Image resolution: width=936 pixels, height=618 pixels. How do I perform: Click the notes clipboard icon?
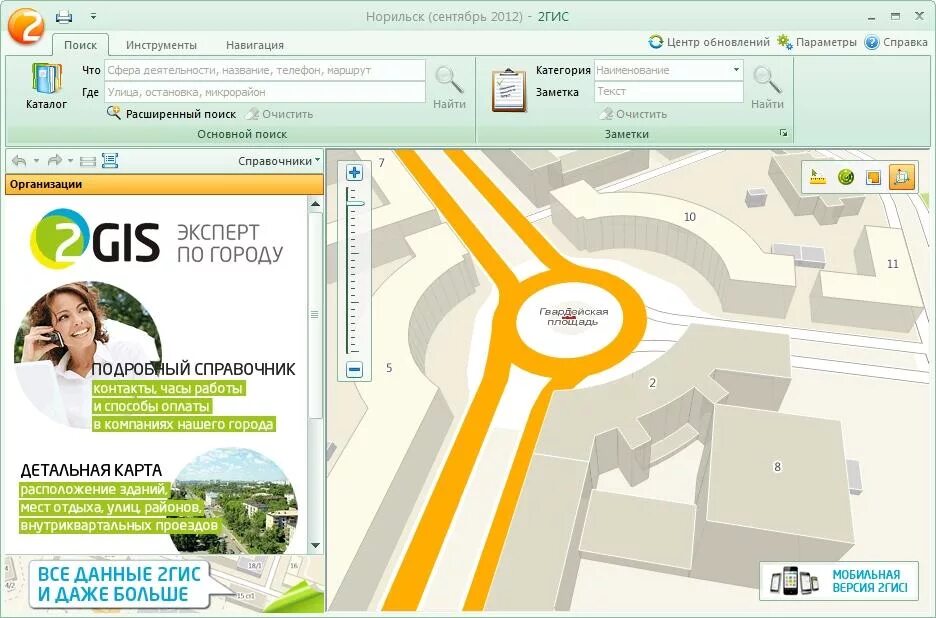coord(509,90)
